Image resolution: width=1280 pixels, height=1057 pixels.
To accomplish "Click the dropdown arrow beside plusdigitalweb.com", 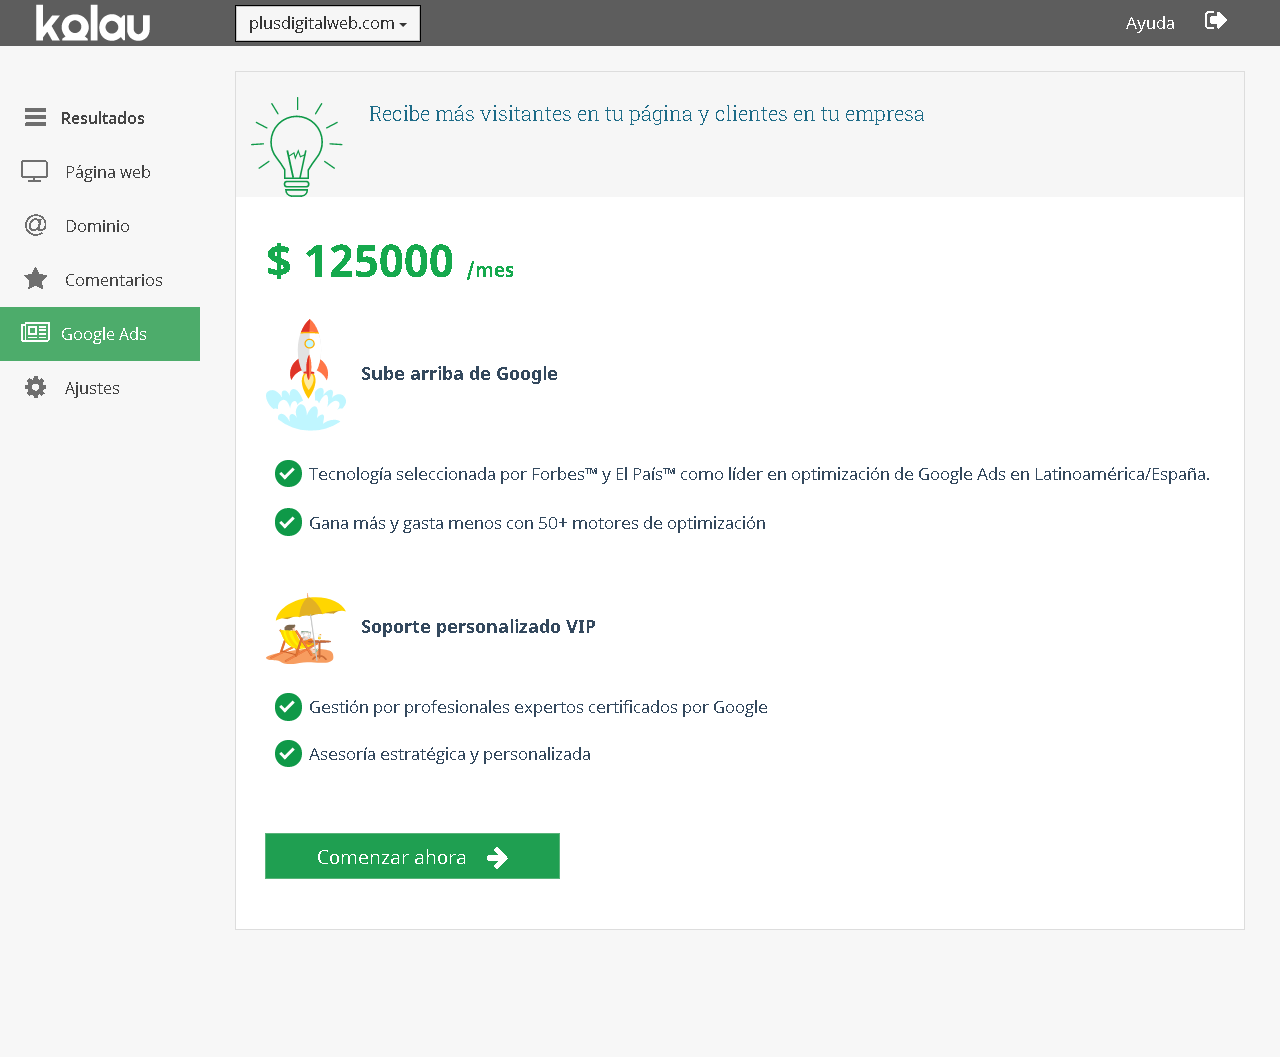I will point(406,24).
